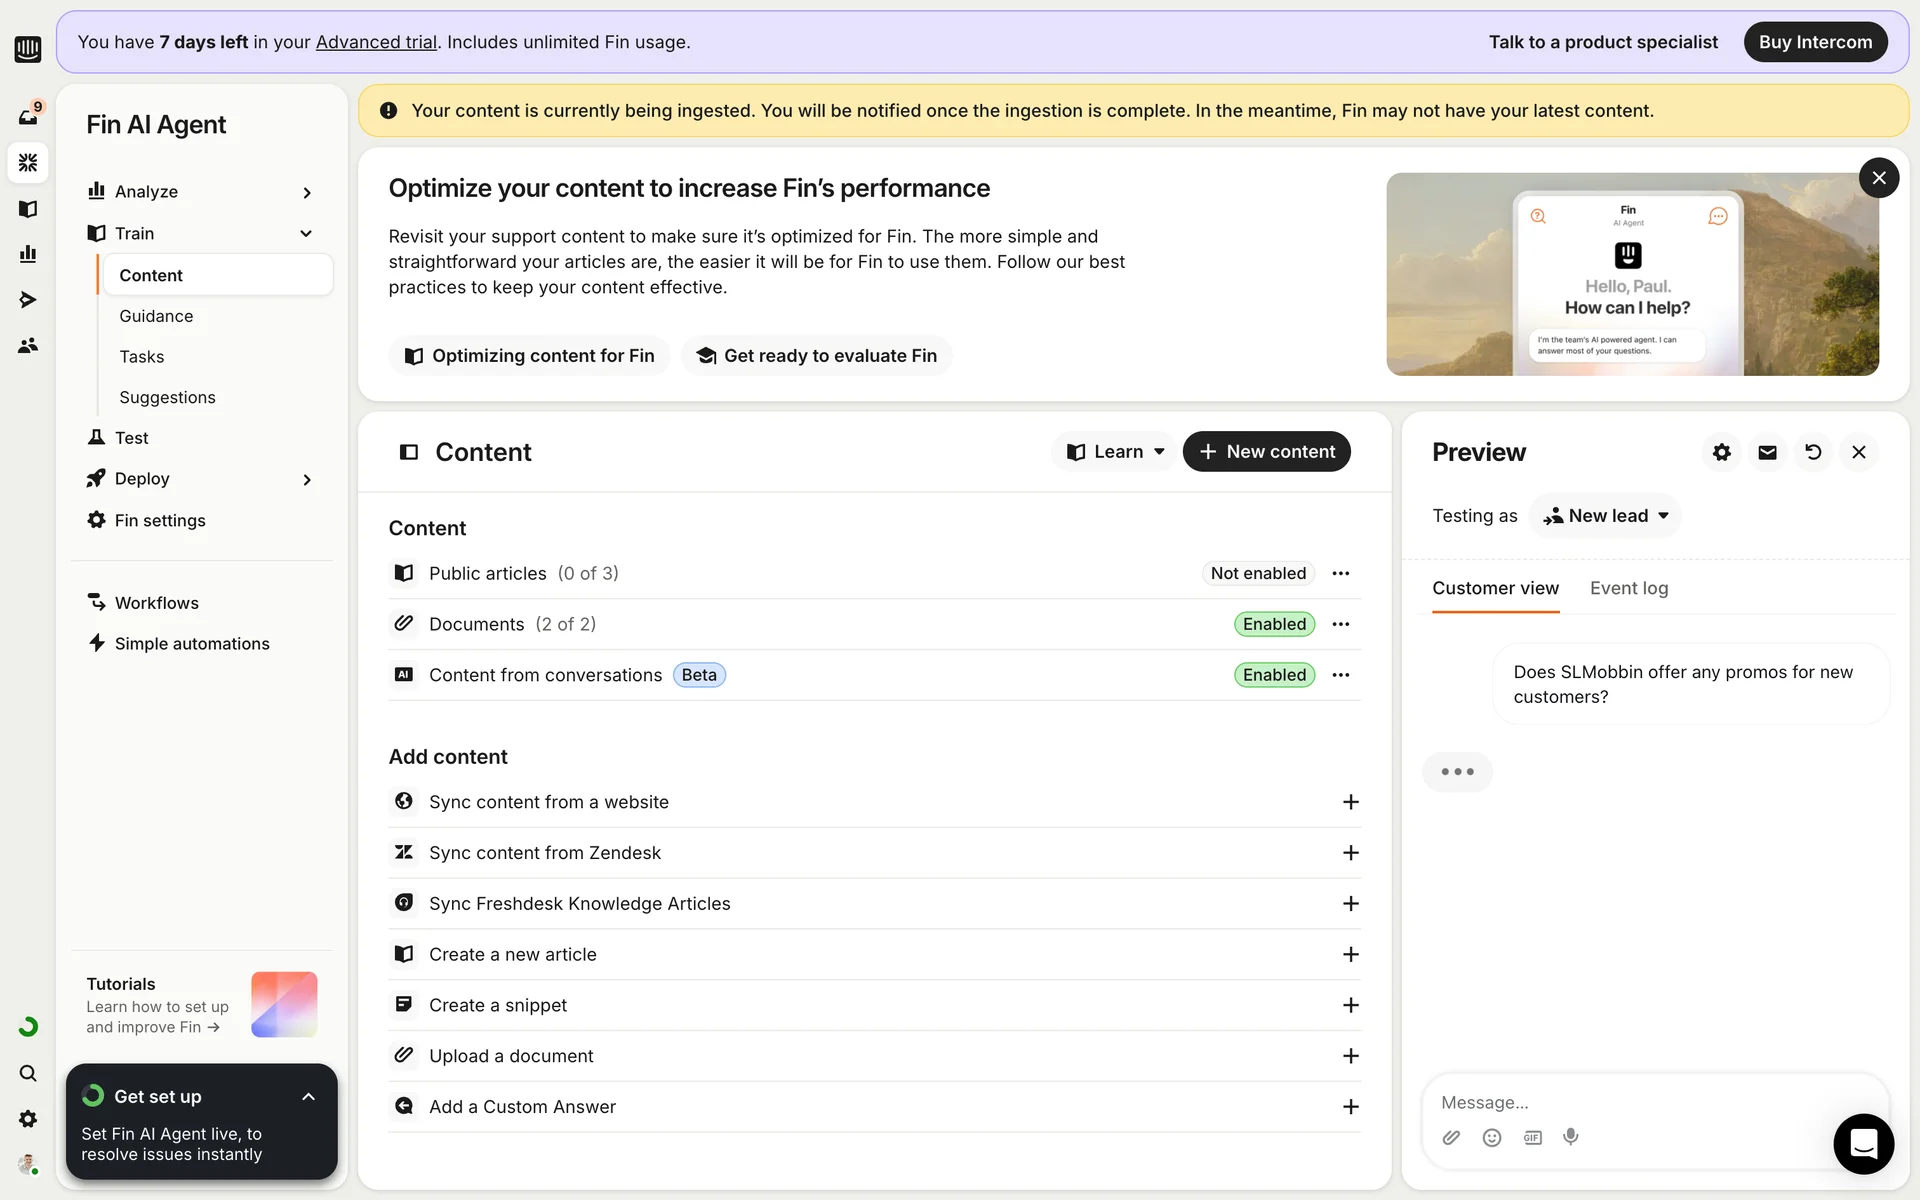
Task: Open the Intercom Messenger launcher bubble
Action: pos(1863,1143)
